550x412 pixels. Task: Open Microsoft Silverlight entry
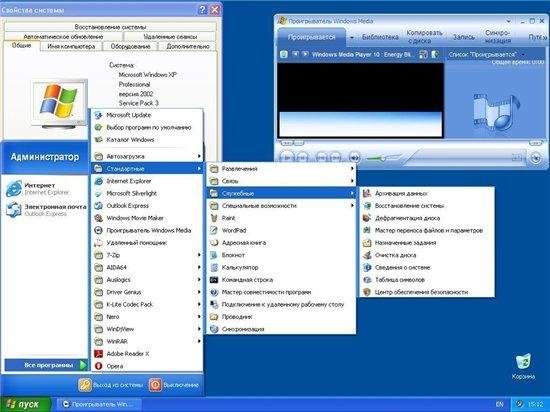pyautogui.click(x=147, y=193)
